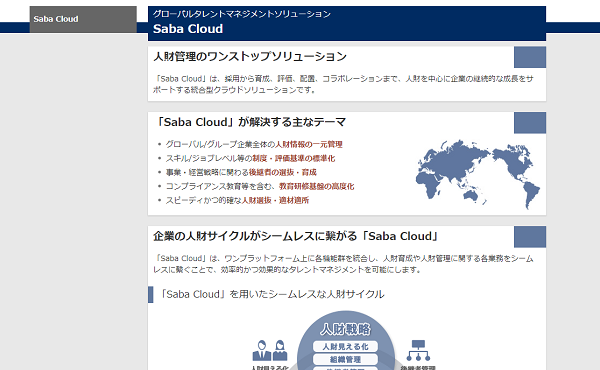This screenshot has width=600, height=370.
Task: Click the 後継者の選抜・育成 red text
Action: click(x=282, y=172)
